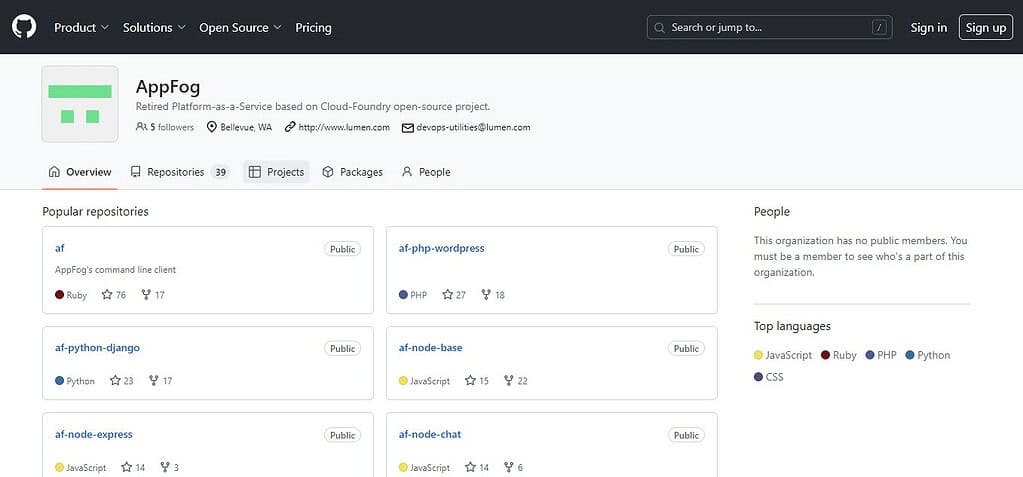Open the Open Source dropdown
The height and width of the screenshot is (477, 1023).
point(240,27)
